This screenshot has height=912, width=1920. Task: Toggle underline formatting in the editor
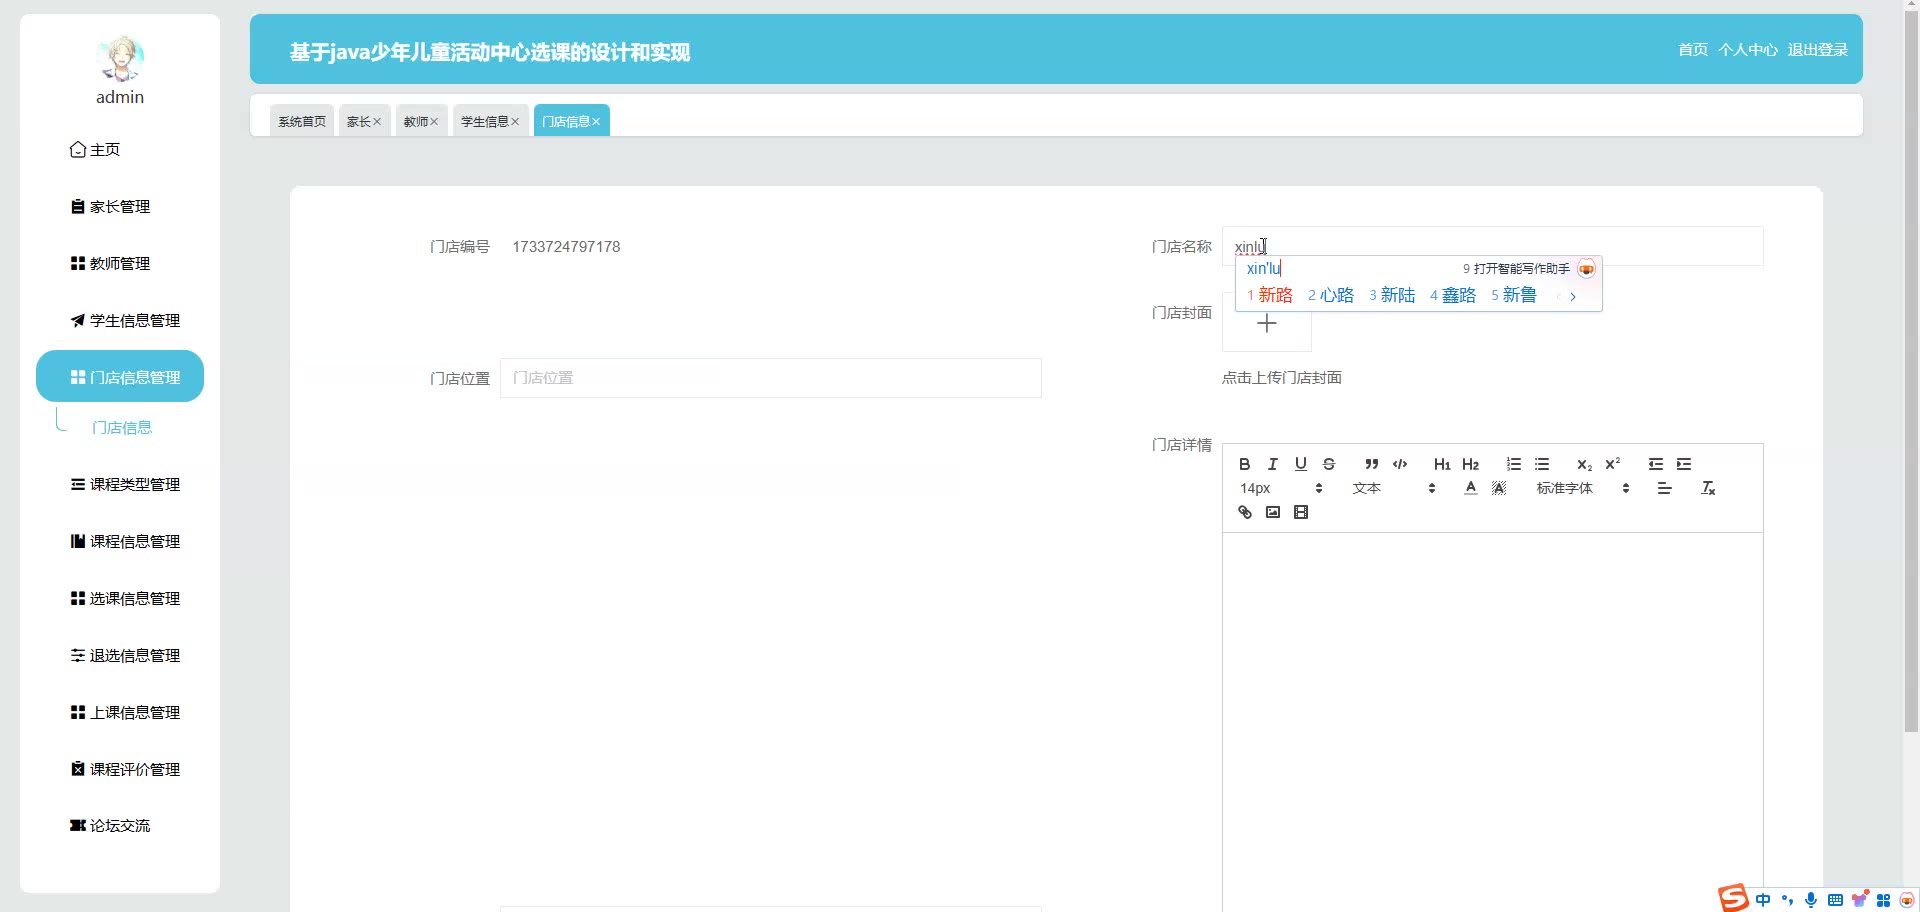(x=1300, y=464)
